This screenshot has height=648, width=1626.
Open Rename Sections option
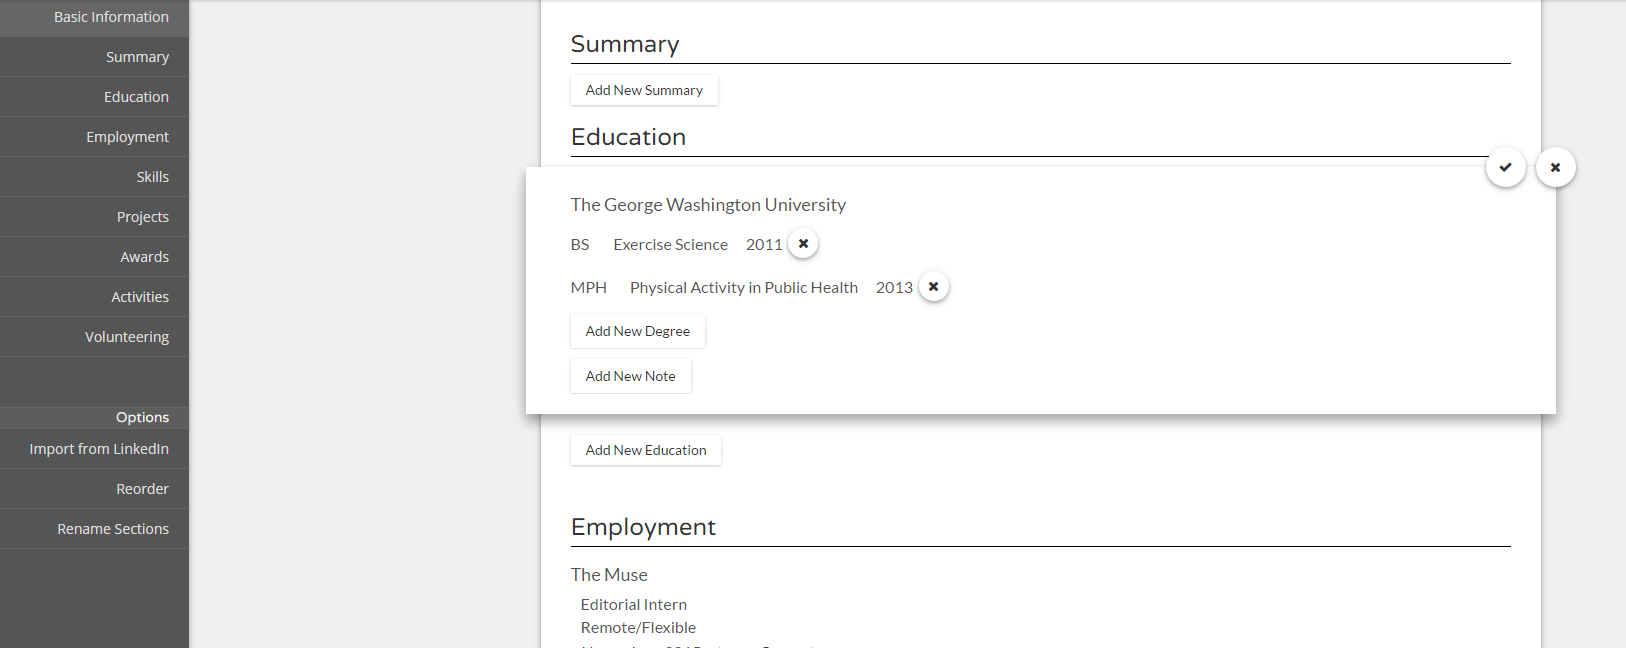pyautogui.click(x=94, y=529)
